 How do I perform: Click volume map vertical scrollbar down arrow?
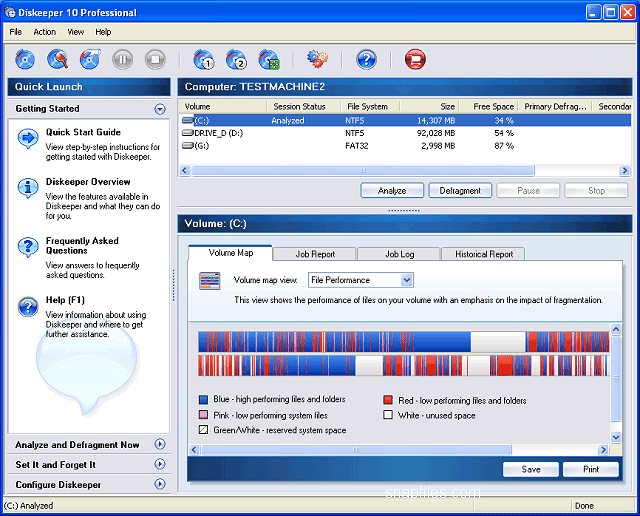pyautogui.click(x=616, y=437)
